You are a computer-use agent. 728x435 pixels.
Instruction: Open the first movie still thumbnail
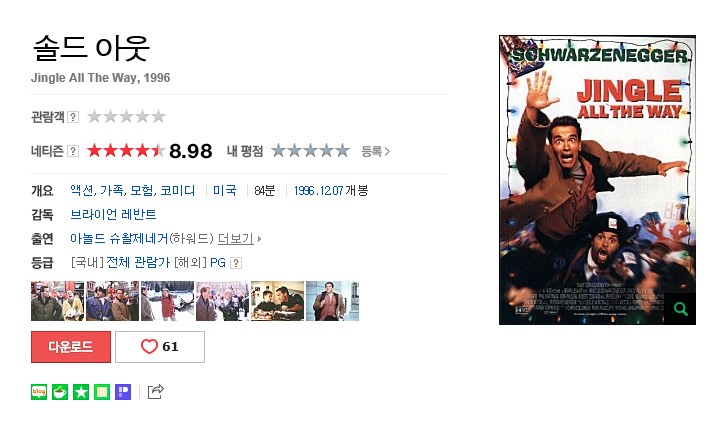point(58,301)
